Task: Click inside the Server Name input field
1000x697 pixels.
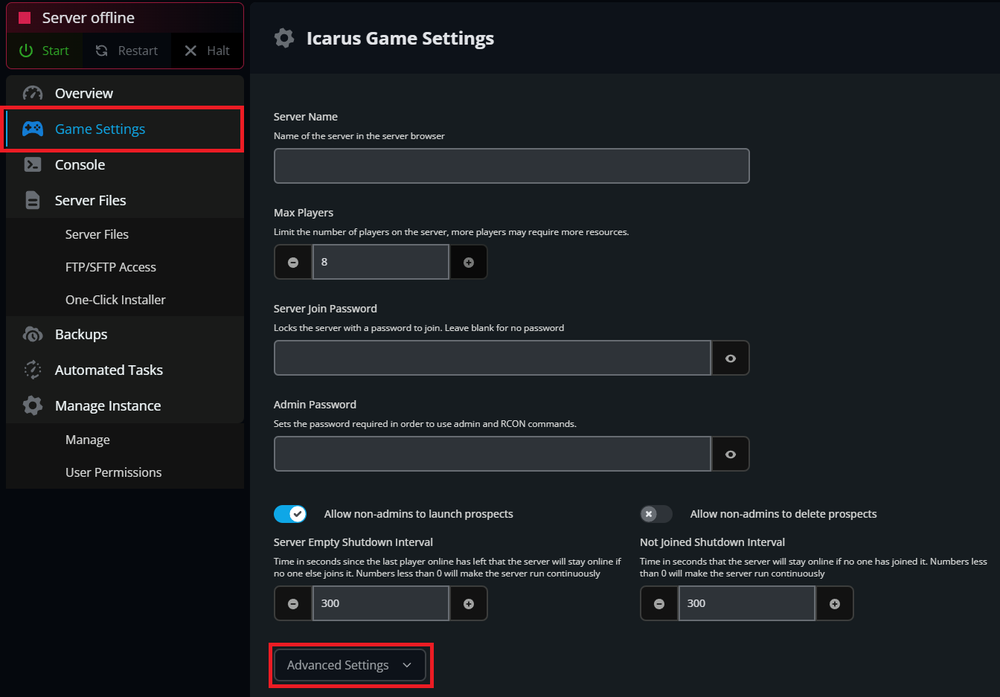Action: pyautogui.click(x=511, y=165)
